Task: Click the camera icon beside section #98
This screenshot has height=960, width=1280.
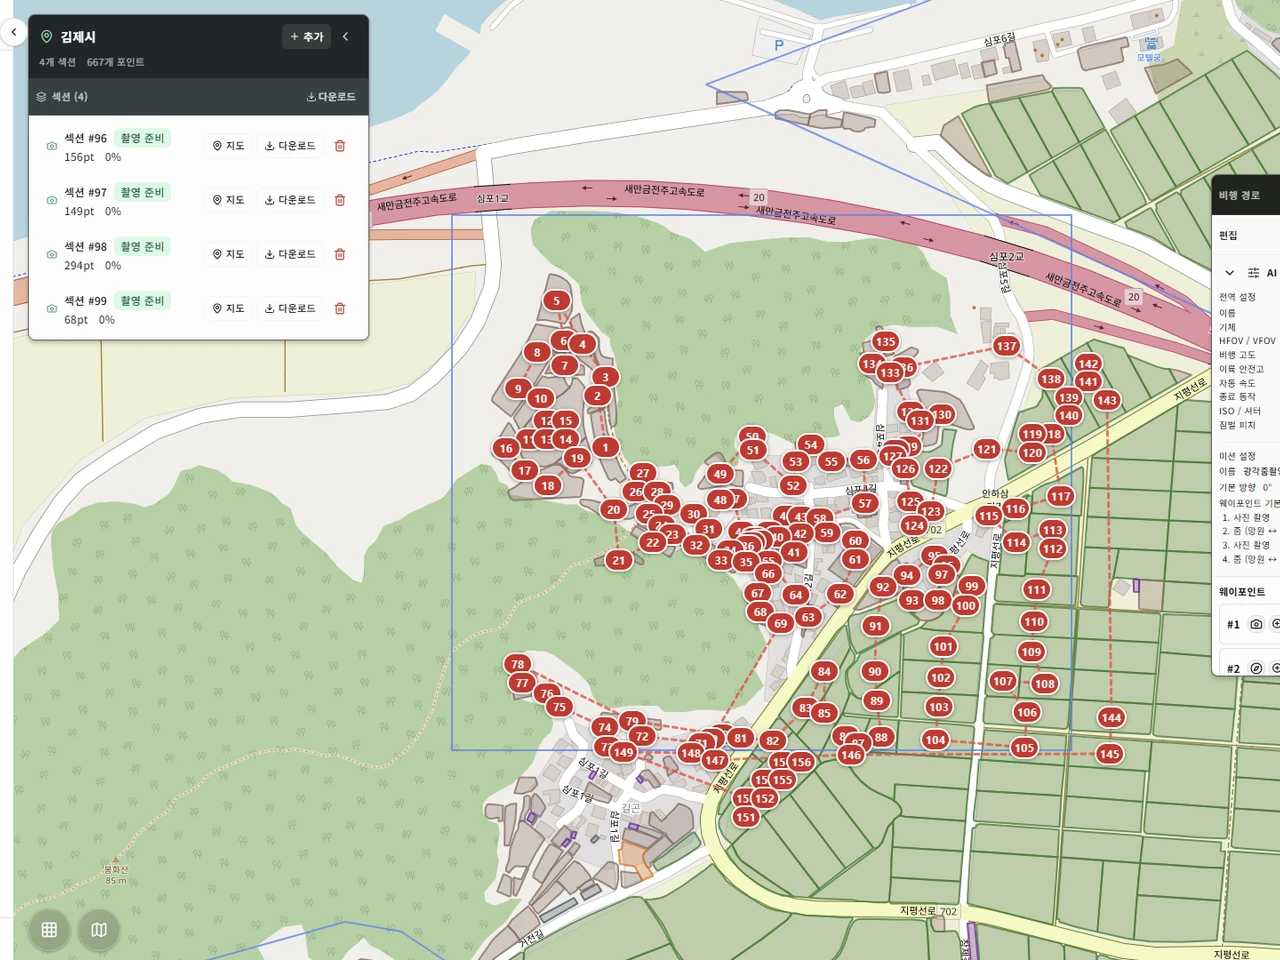Action: pyautogui.click(x=52, y=254)
